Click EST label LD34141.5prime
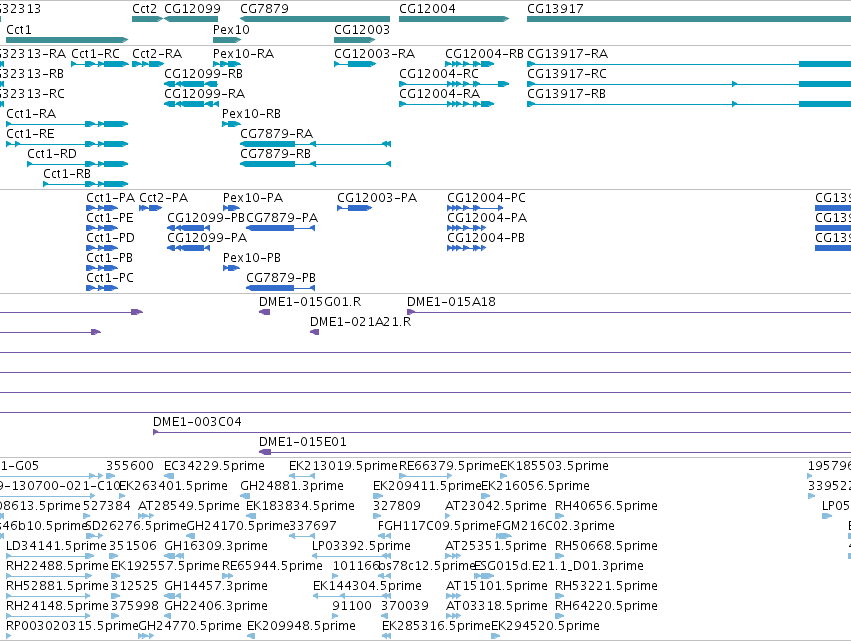The width and height of the screenshot is (851, 641). pyautogui.click(x=56, y=545)
